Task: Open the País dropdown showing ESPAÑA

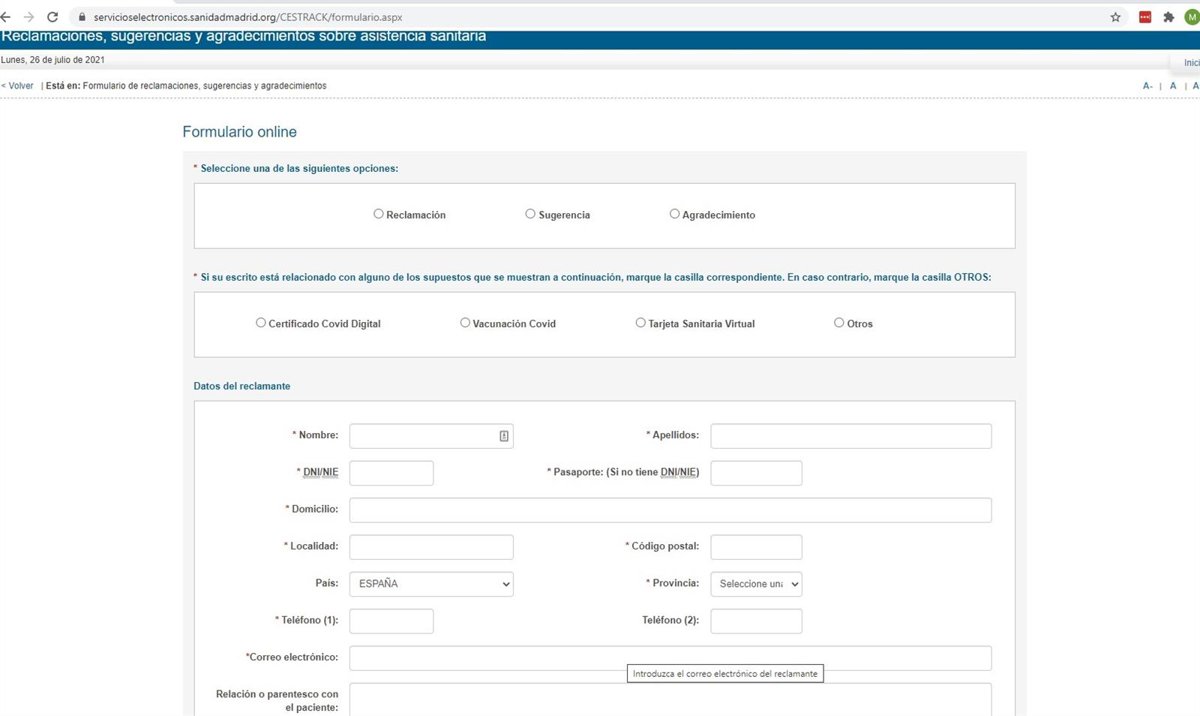Action: tap(431, 584)
